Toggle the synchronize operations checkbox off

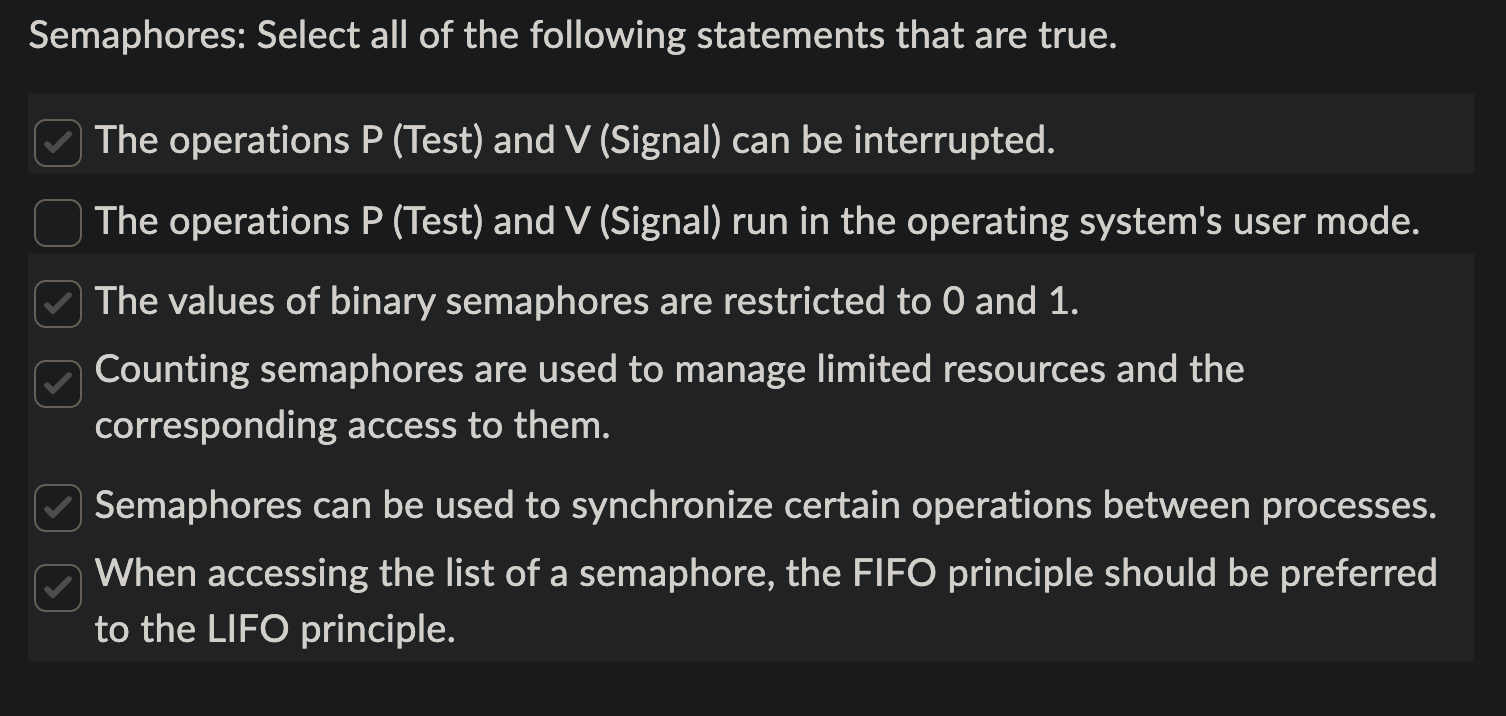57,507
